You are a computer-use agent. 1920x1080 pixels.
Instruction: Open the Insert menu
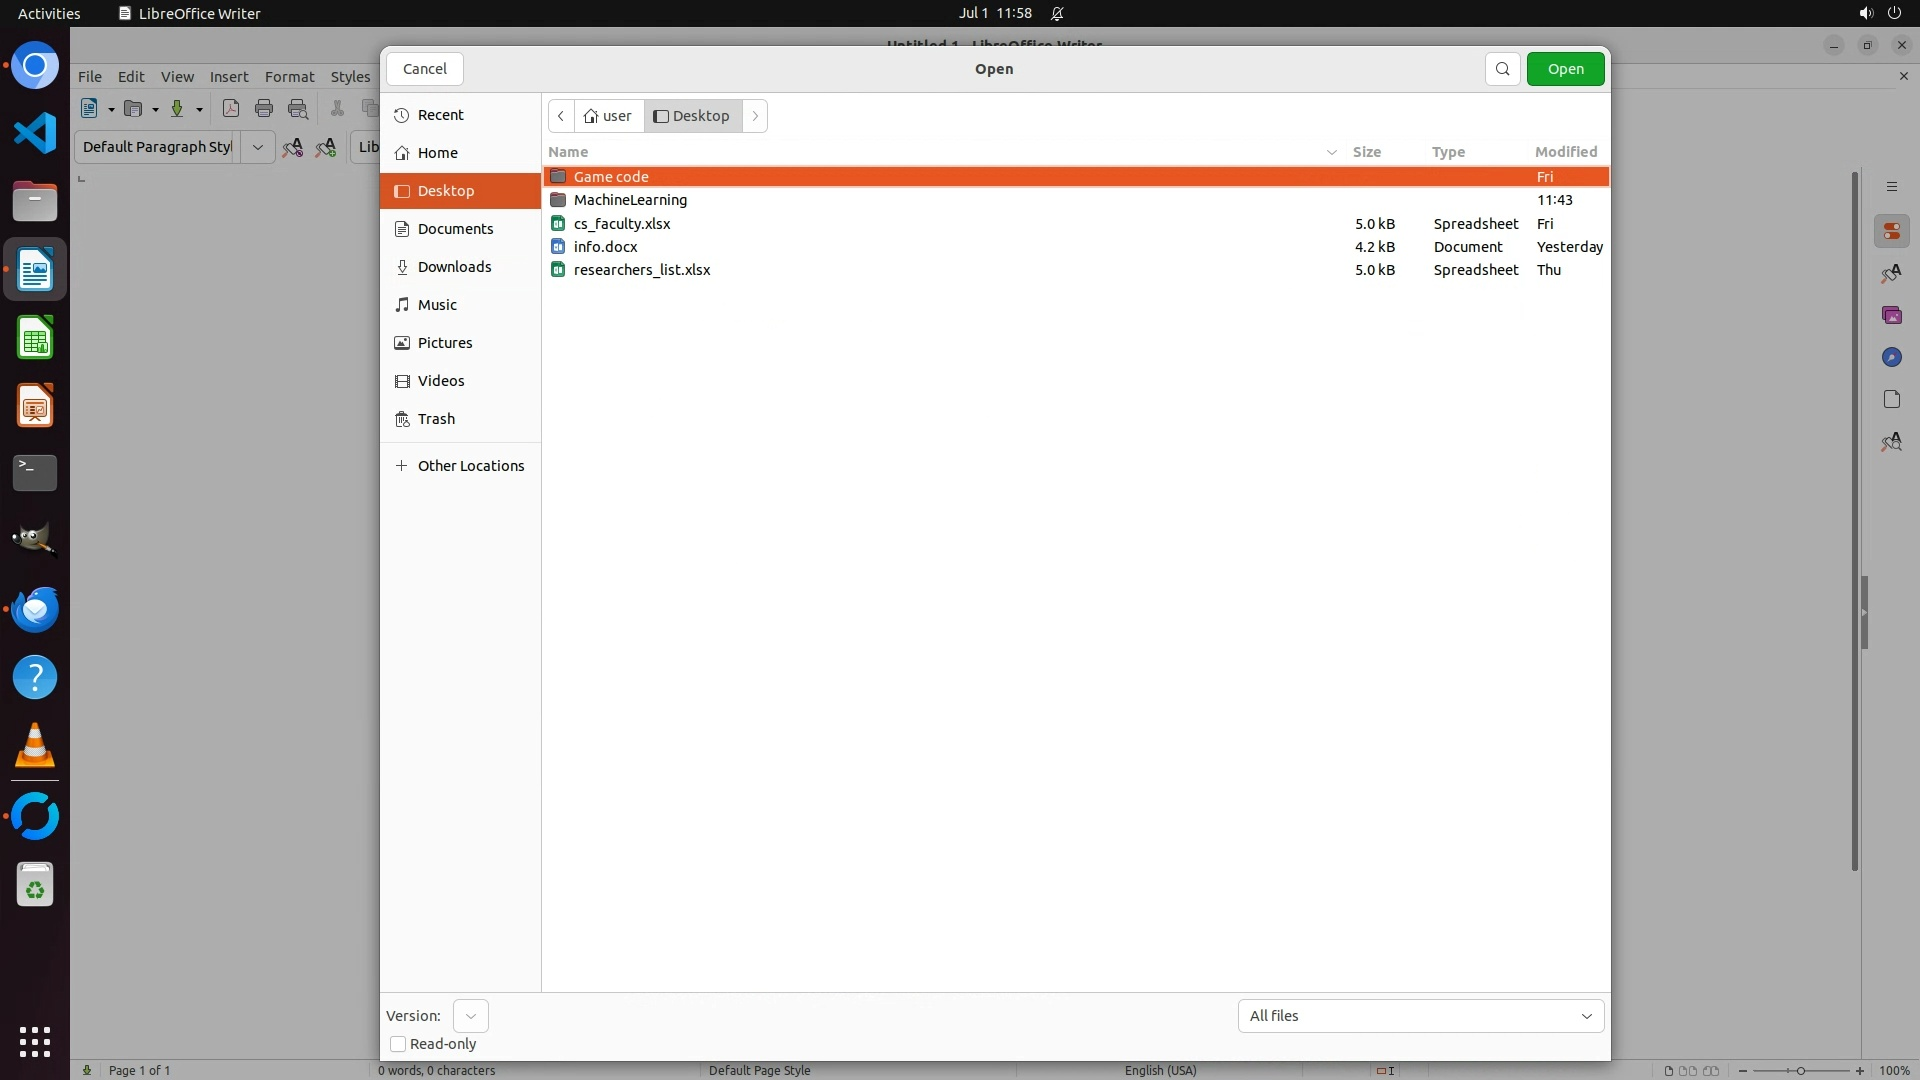(228, 77)
